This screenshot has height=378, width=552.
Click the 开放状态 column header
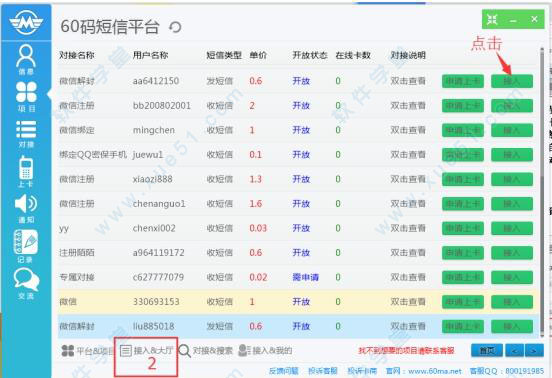(310, 55)
